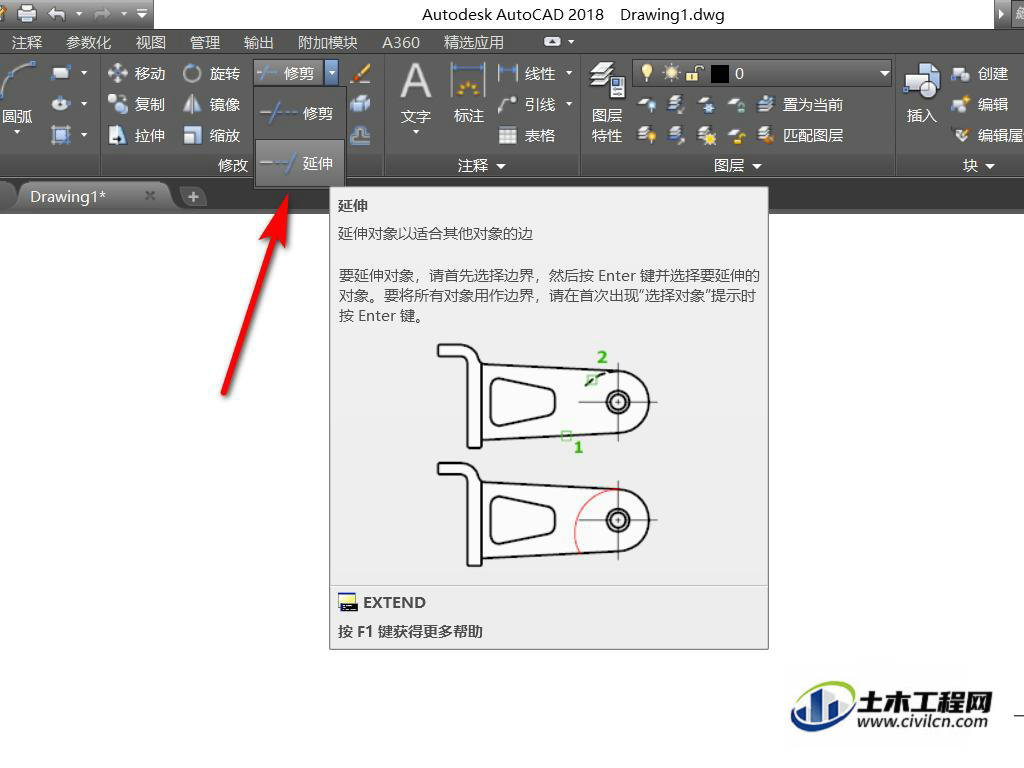The height and width of the screenshot is (768, 1024).
Task: Open the Redo history dropdown arrow
Action: click(123, 14)
